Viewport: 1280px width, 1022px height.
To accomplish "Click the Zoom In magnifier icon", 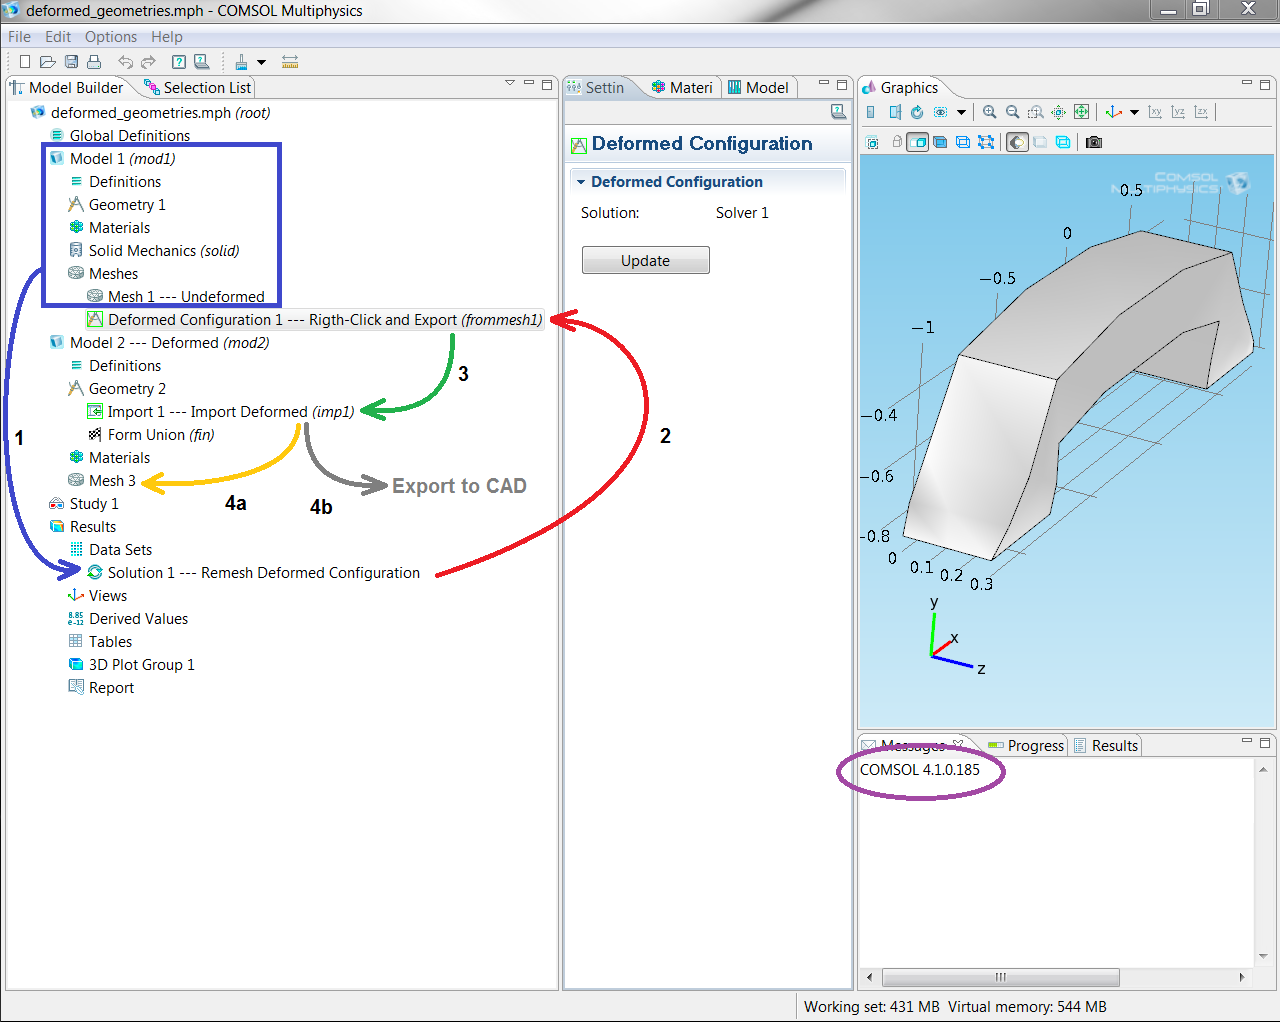I will pos(989,112).
